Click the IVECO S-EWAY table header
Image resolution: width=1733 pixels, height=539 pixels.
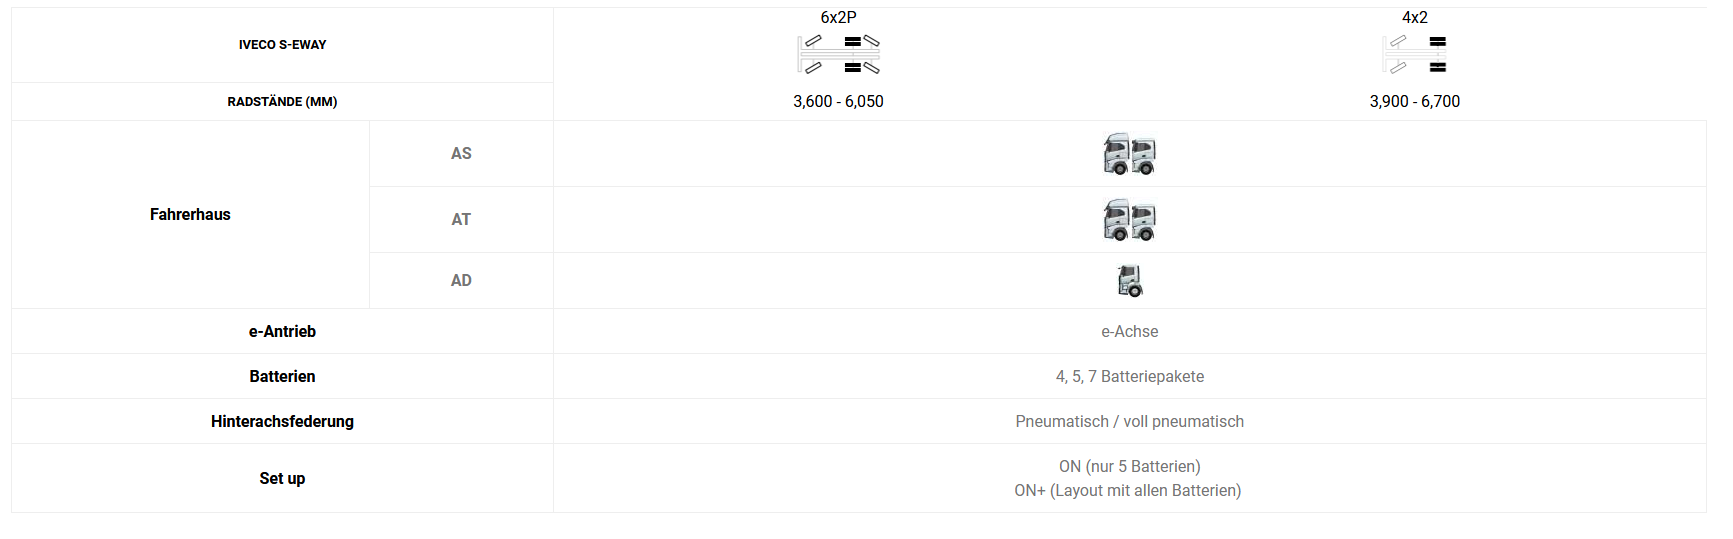pyautogui.click(x=282, y=45)
